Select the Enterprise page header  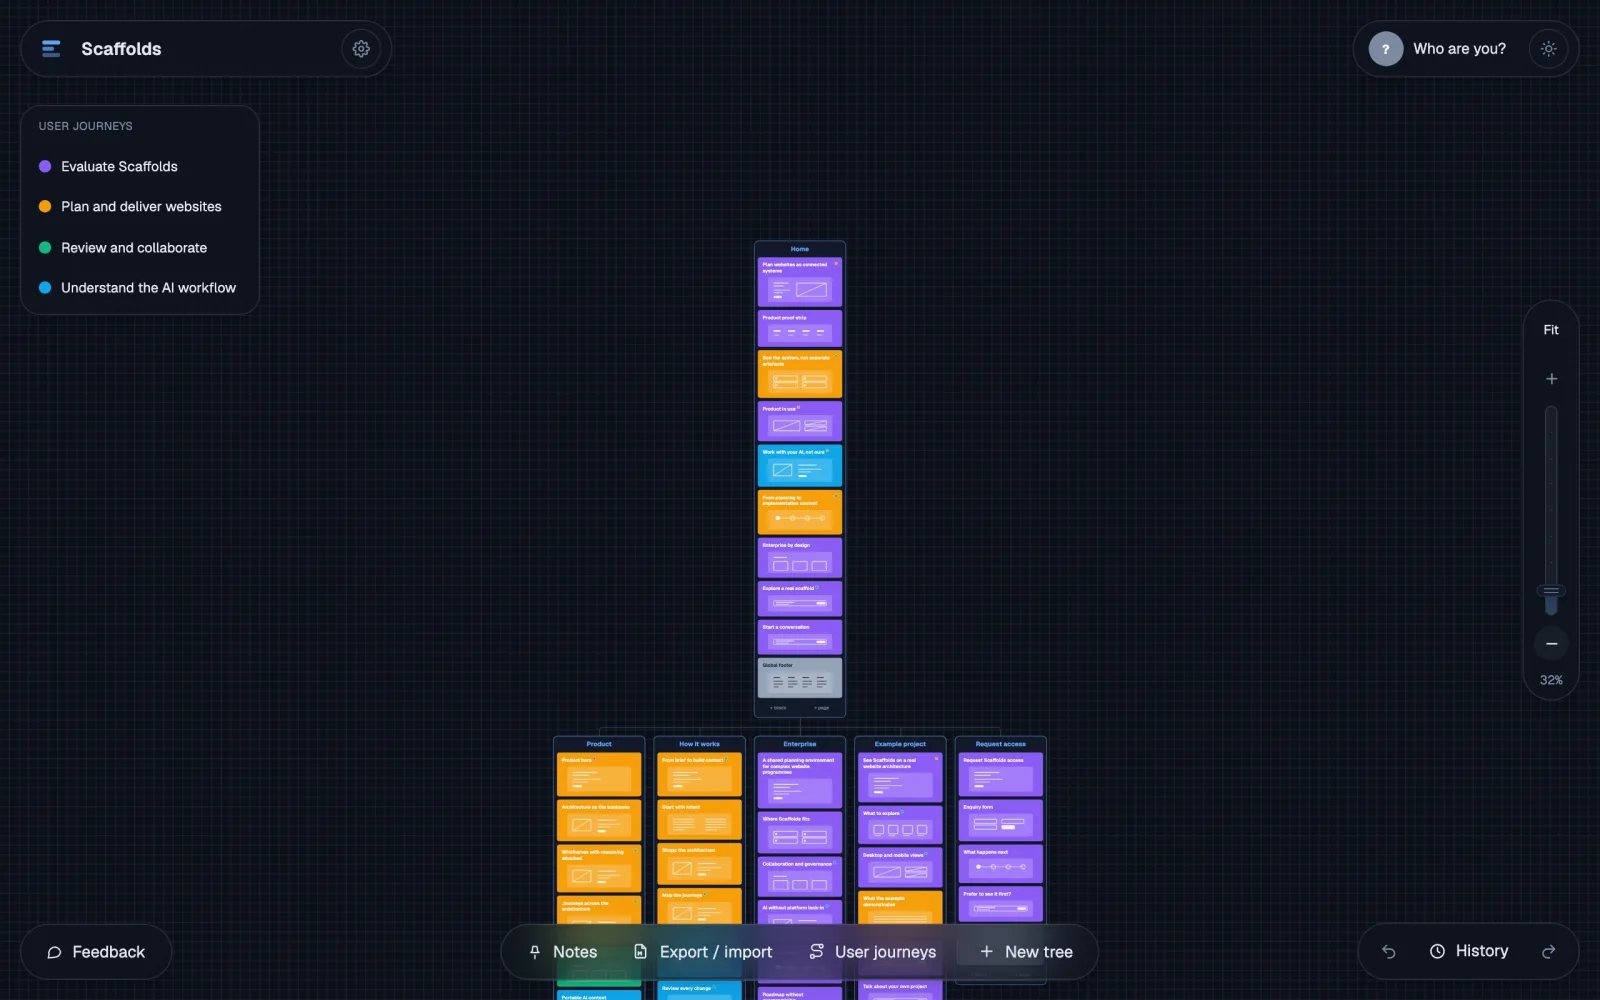(800, 744)
